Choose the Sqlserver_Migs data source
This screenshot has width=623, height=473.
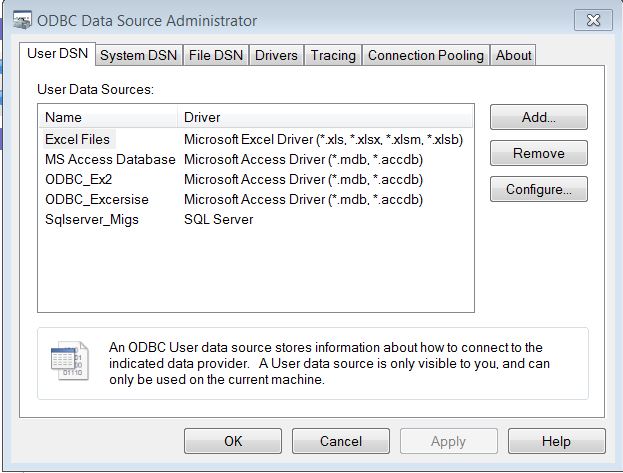92,219
